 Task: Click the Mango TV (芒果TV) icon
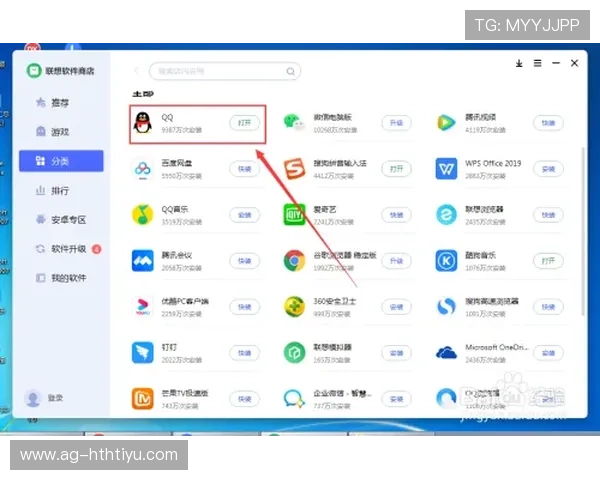point(142,398)
